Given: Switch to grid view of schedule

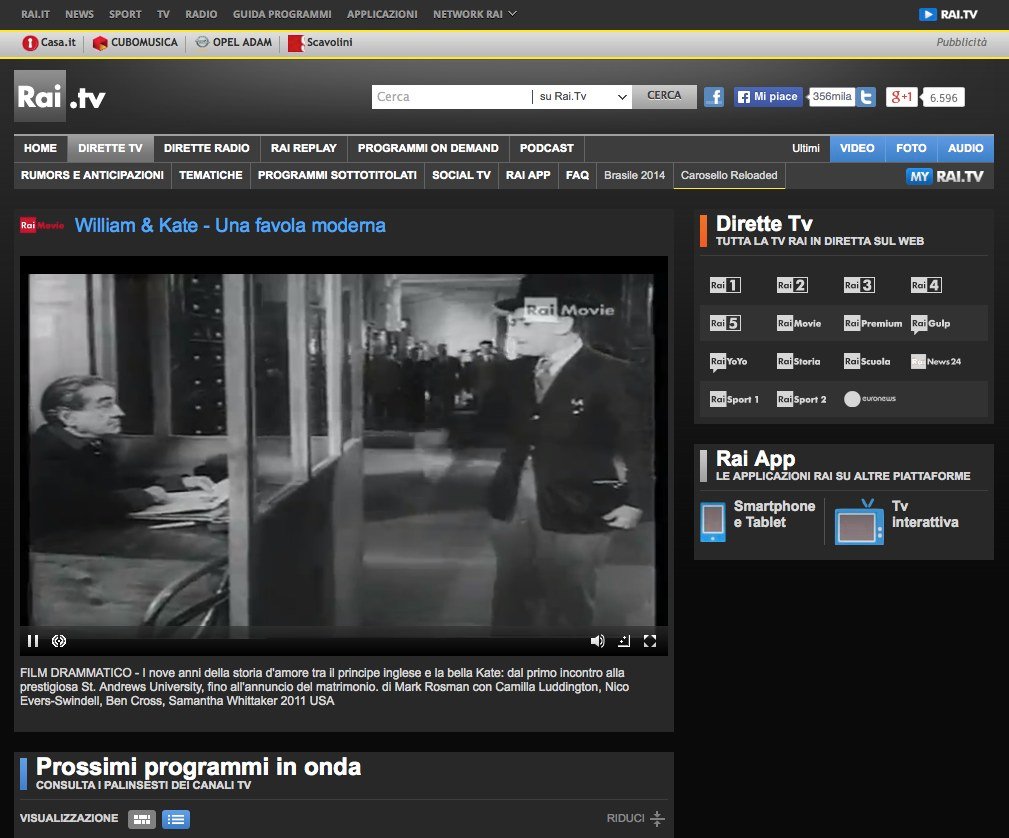Looking at the screenshot, I should [x=142, y=819].
